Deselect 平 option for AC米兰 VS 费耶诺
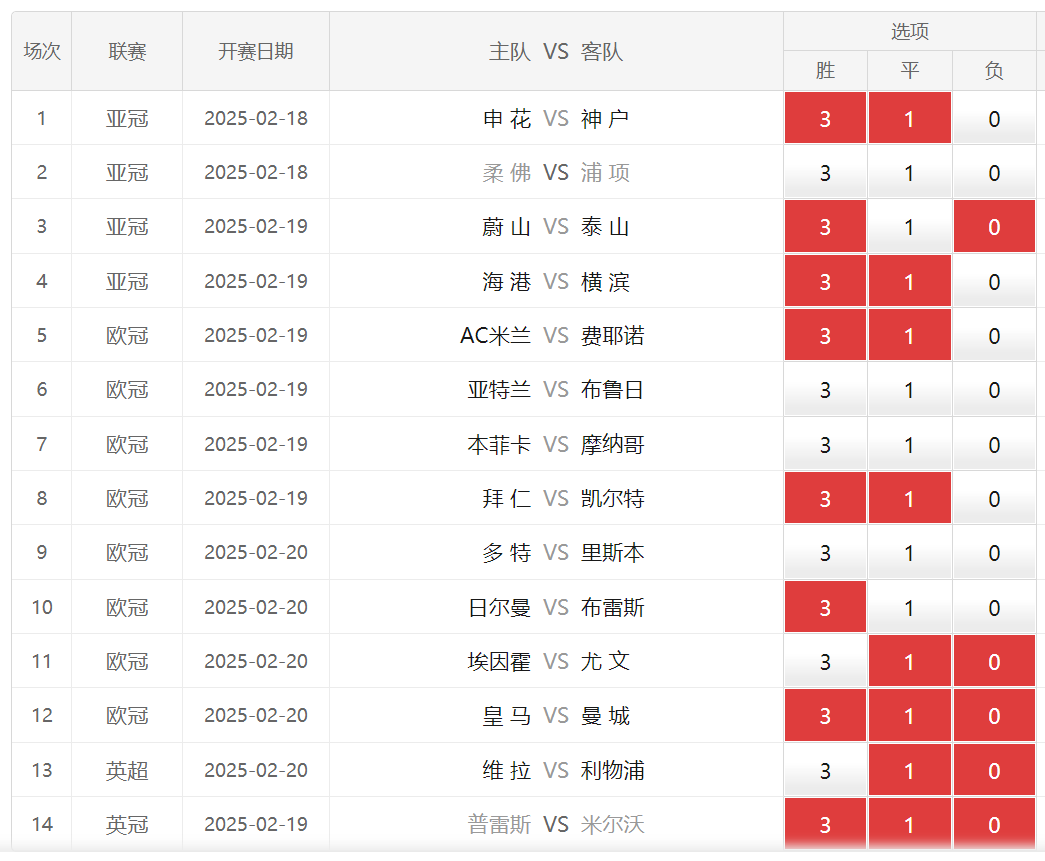This screenshot has height=861, width=1045. click(x=910, y=335)
